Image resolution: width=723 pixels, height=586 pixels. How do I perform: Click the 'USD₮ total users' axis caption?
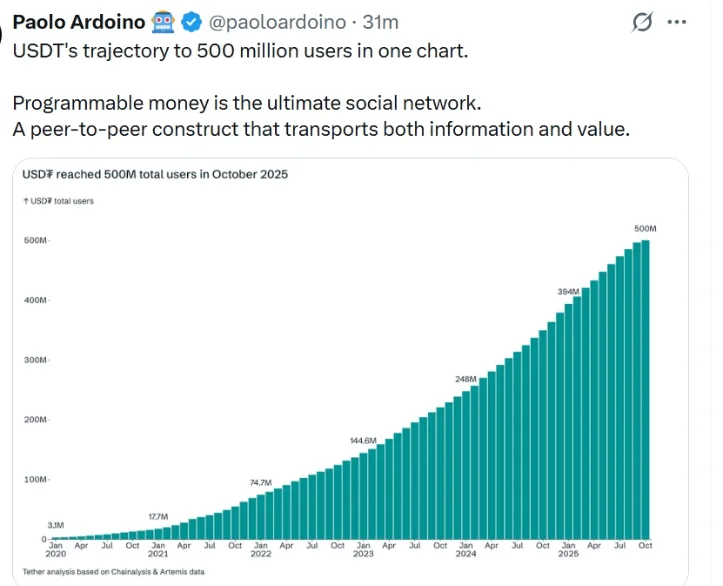click(58, 201)
